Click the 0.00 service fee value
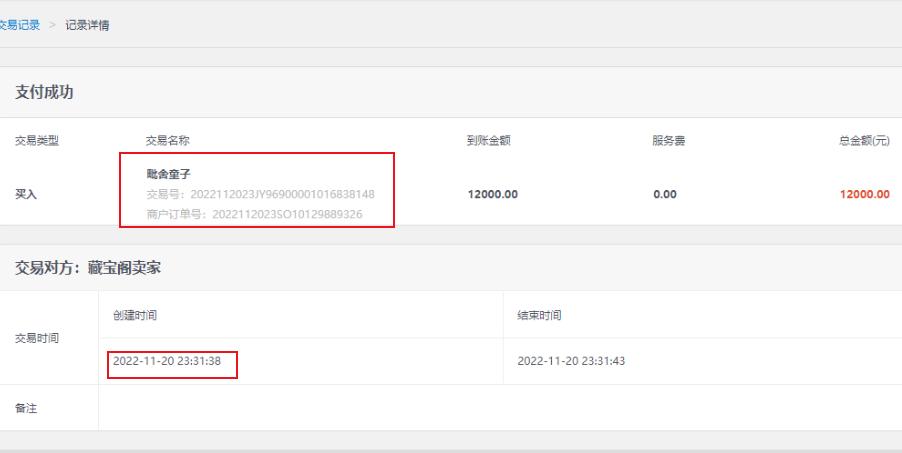902x453 pixels. click(x=665, y=195)
